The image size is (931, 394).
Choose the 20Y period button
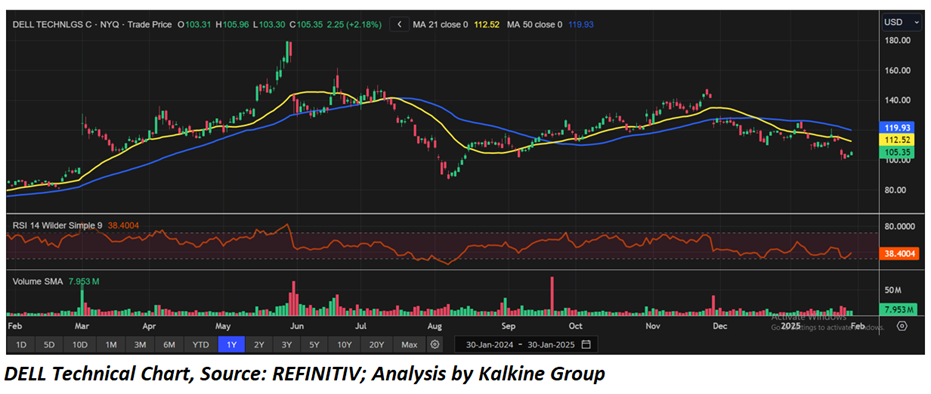[x=377, y=345]
